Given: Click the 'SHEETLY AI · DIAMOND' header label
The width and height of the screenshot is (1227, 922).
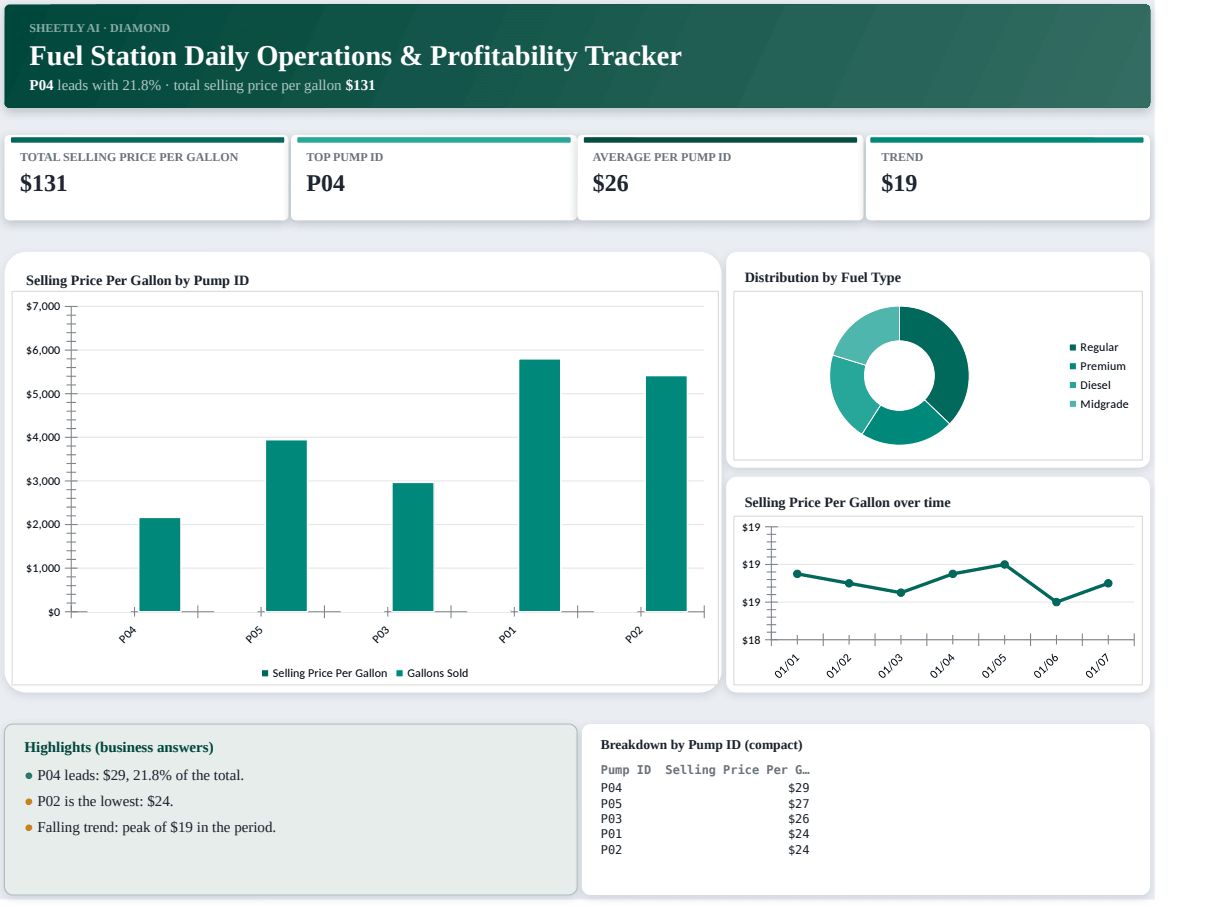Looking at the screenshot, I should tap(99, 28).
